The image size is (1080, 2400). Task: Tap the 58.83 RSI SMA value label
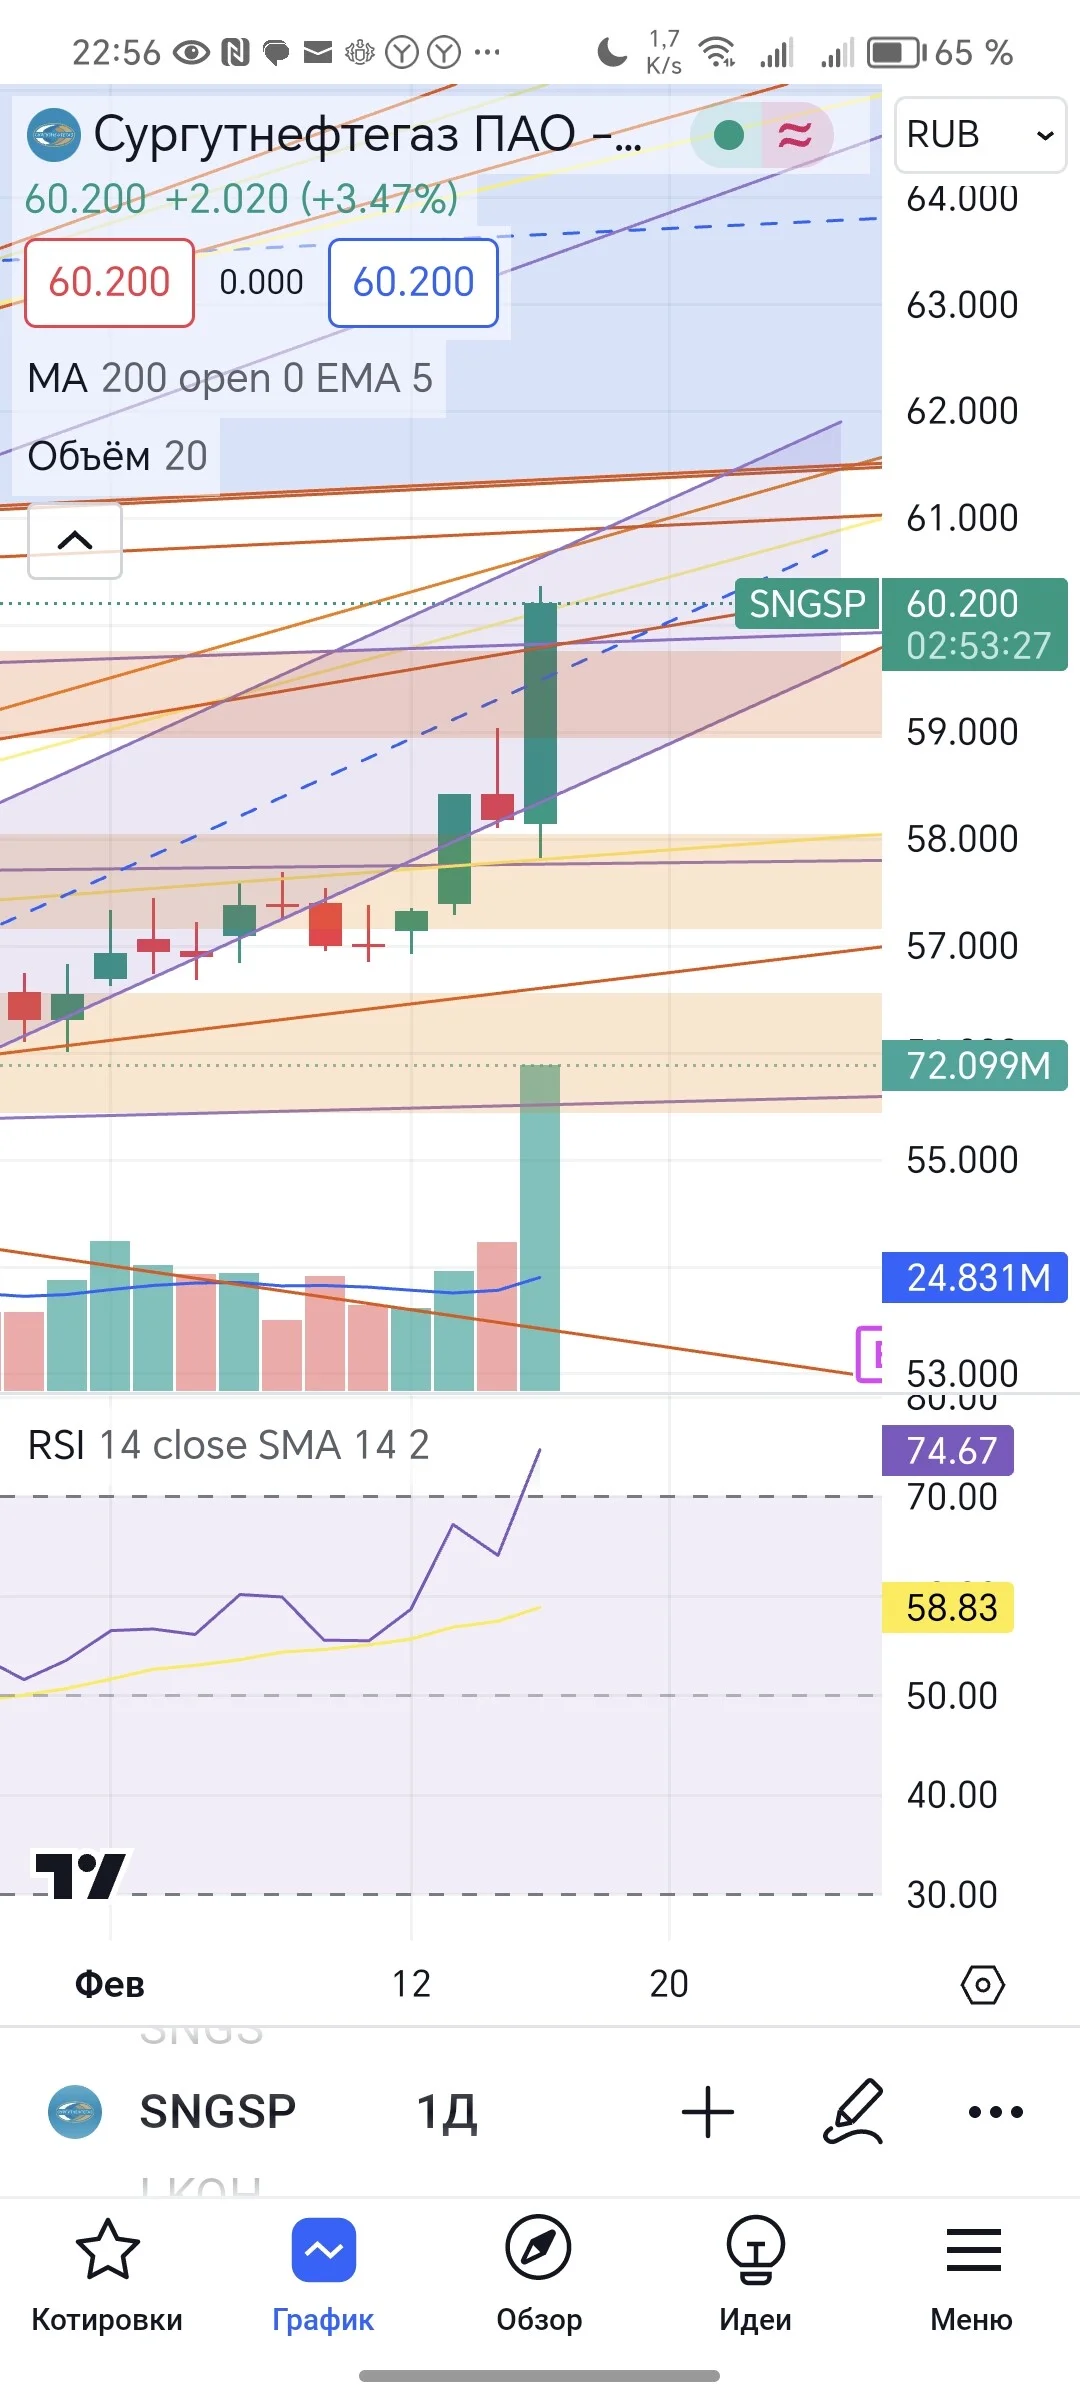click(x=948, y=1607)
